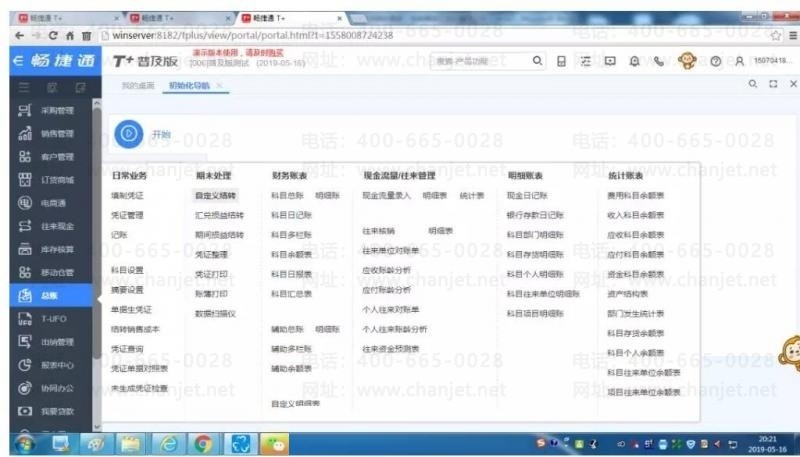Screen dimensions: 800x457
Task: Click the phone support icon in header
Action: tap(659, 61)
